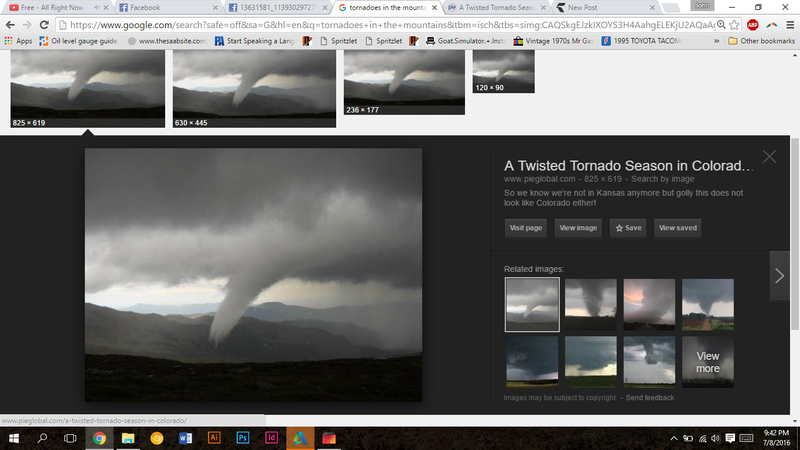Open Oil level gauge guide bookmark
Screen dimensions: 800x450
coord(78,41)
